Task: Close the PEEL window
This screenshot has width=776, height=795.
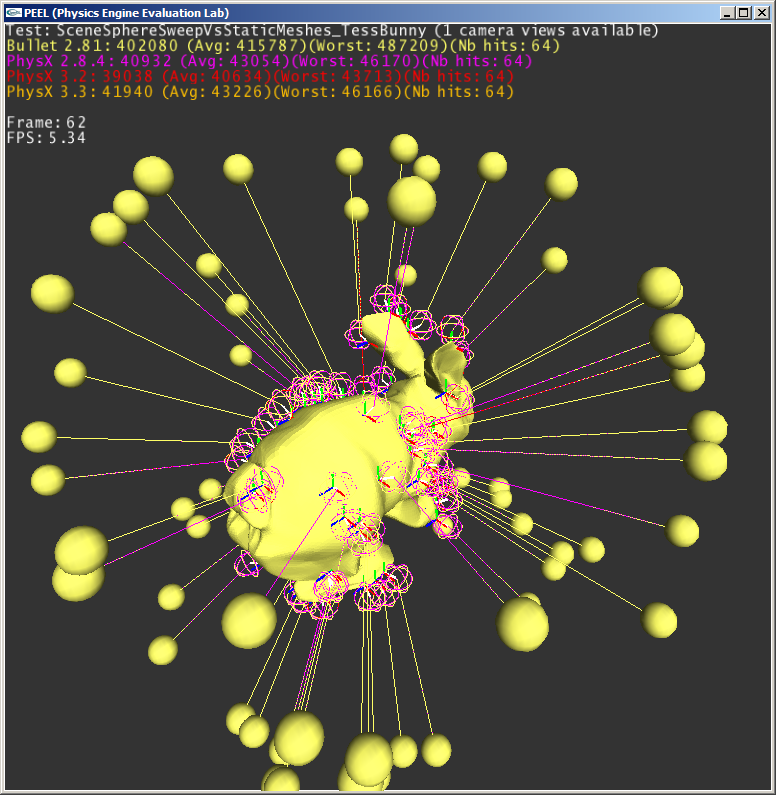Action: [762, 13]
